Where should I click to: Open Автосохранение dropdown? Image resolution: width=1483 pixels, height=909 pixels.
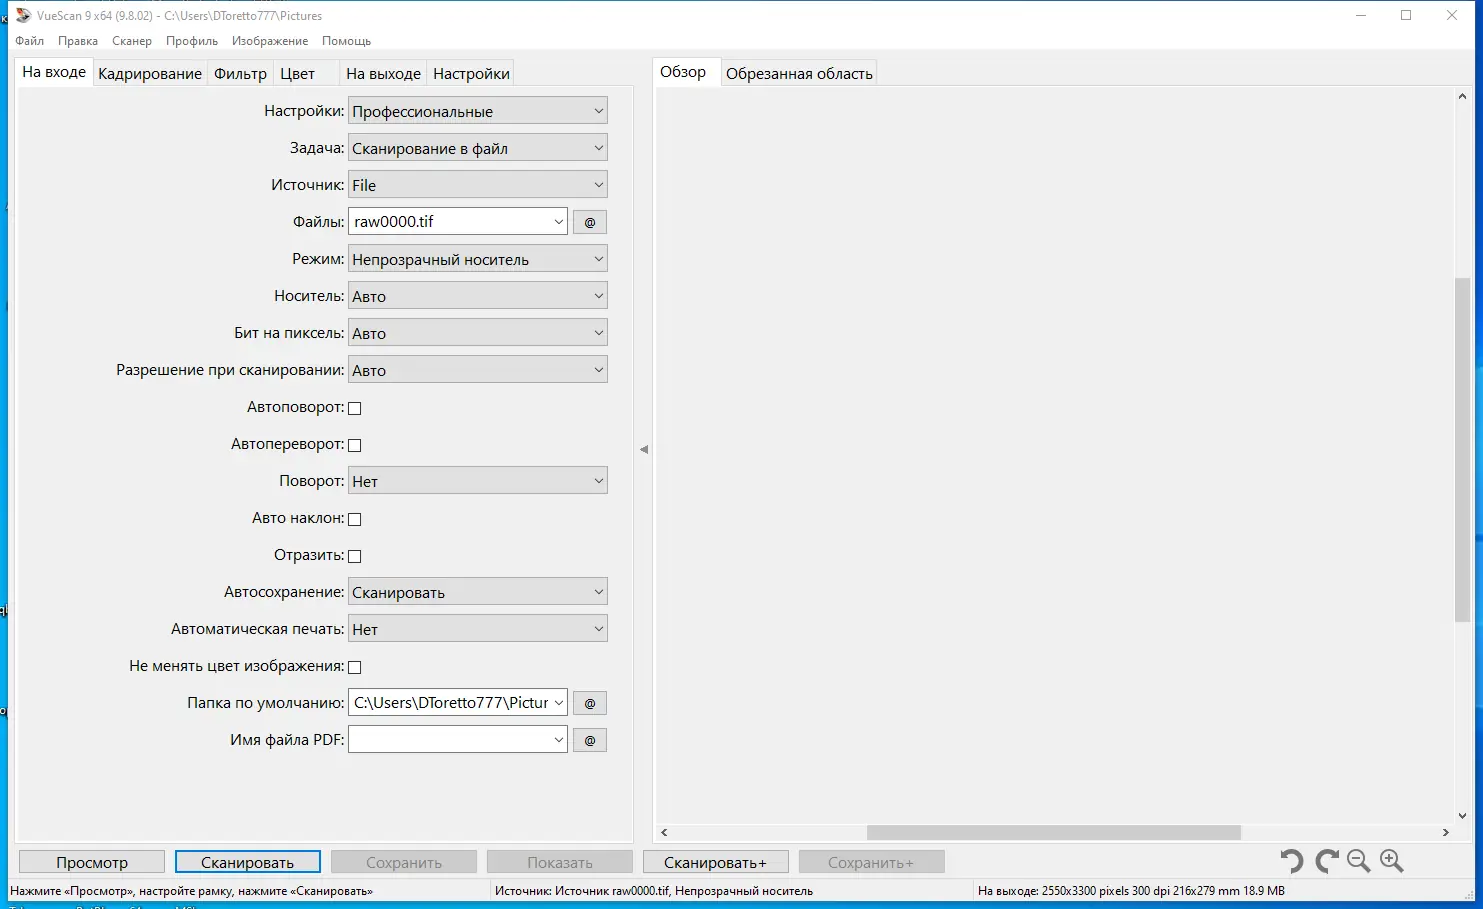(x=478, y=592)
